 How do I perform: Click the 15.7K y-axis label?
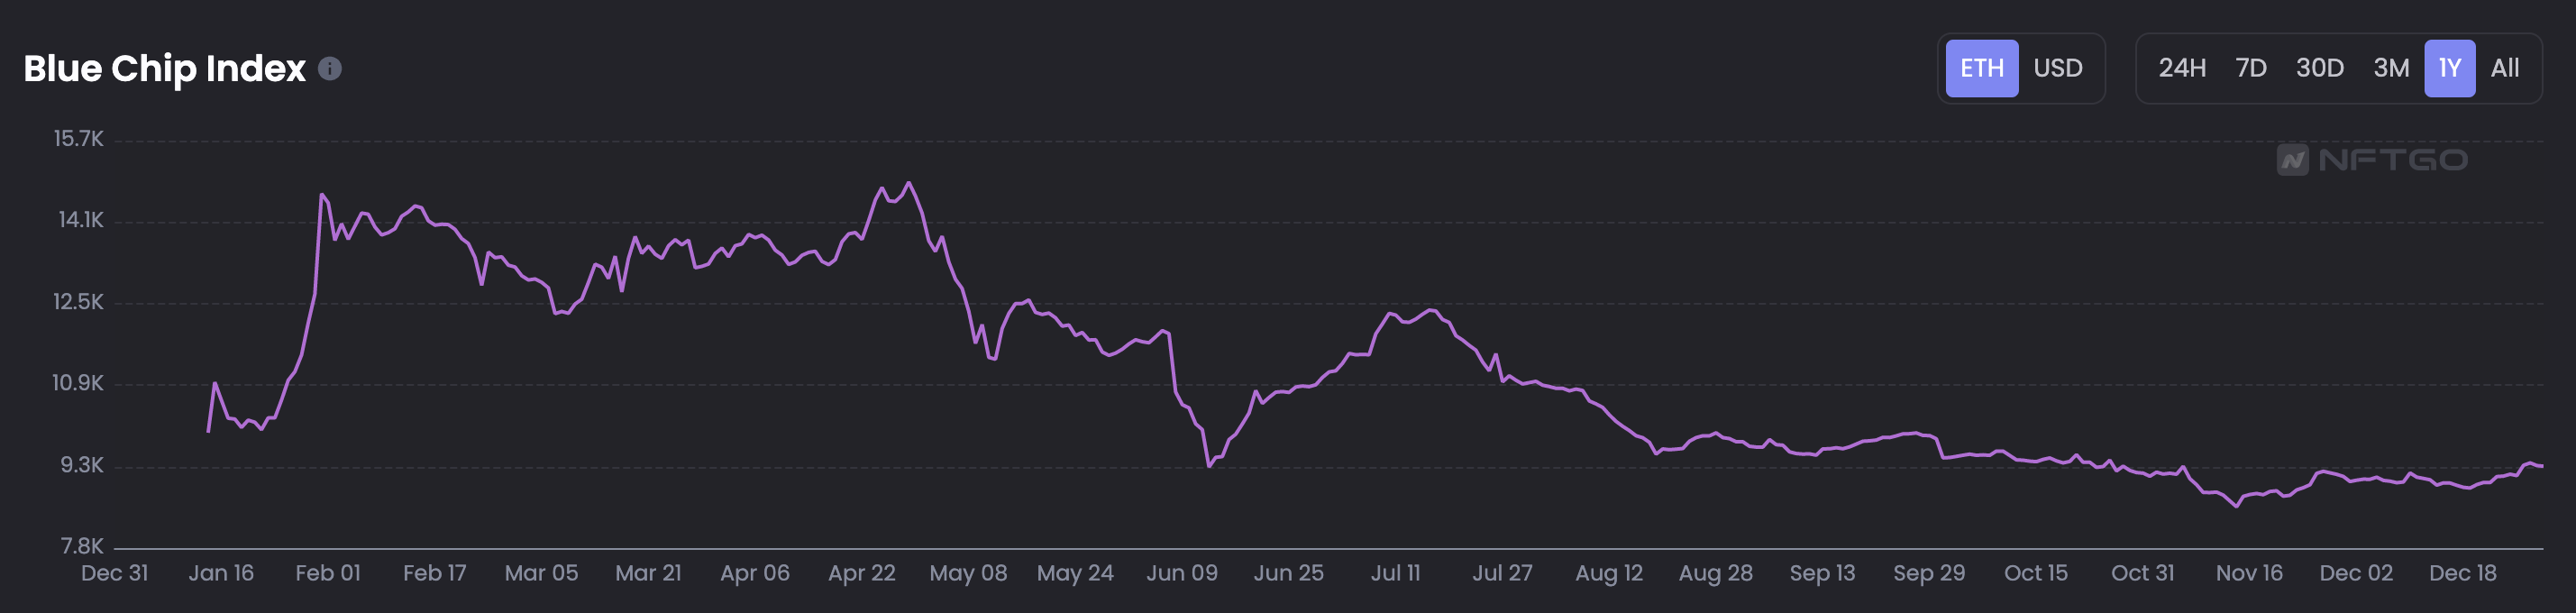(x=78, y=139)
